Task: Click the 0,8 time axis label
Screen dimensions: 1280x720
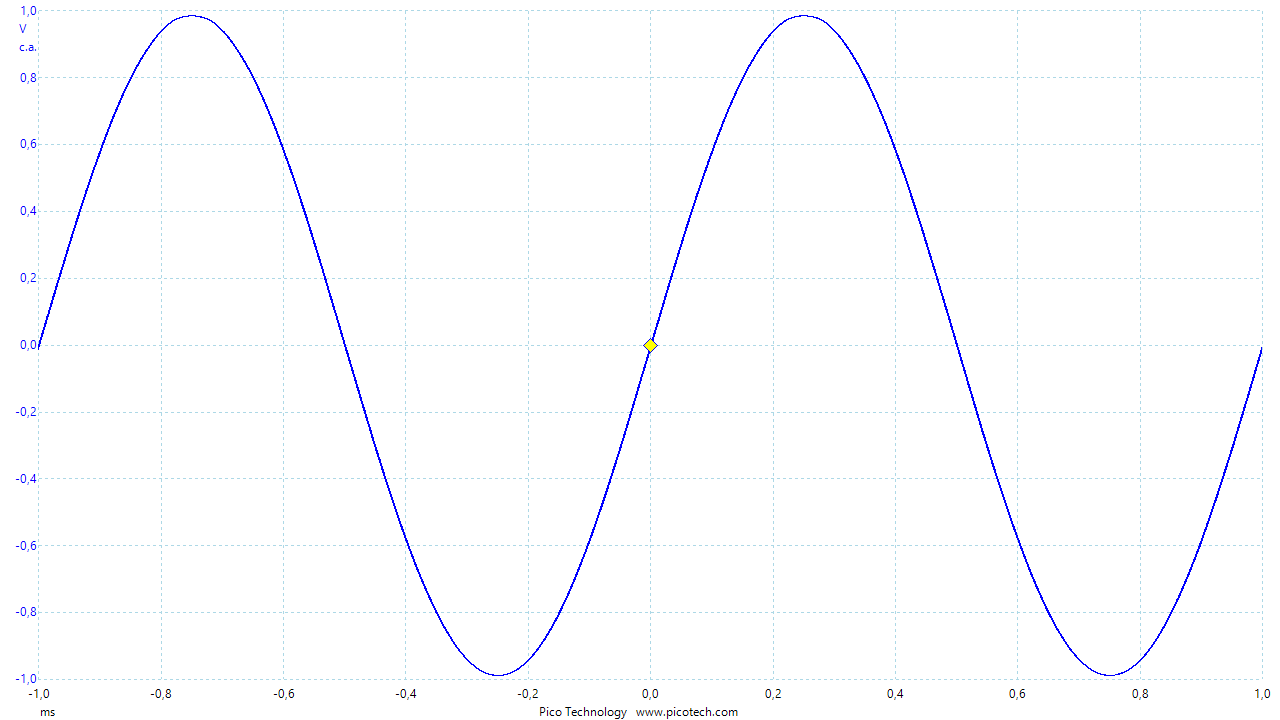Action: point(1140,693)
